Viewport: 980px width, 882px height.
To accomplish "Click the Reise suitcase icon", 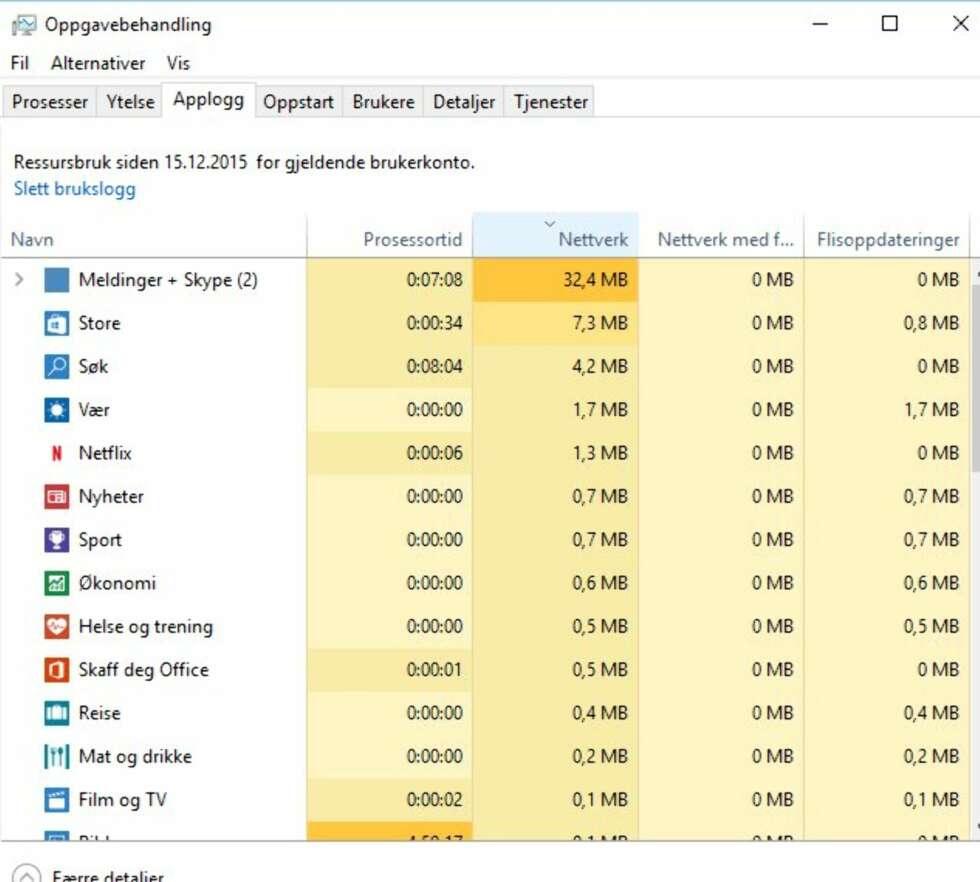I will (x=56, y=713).
